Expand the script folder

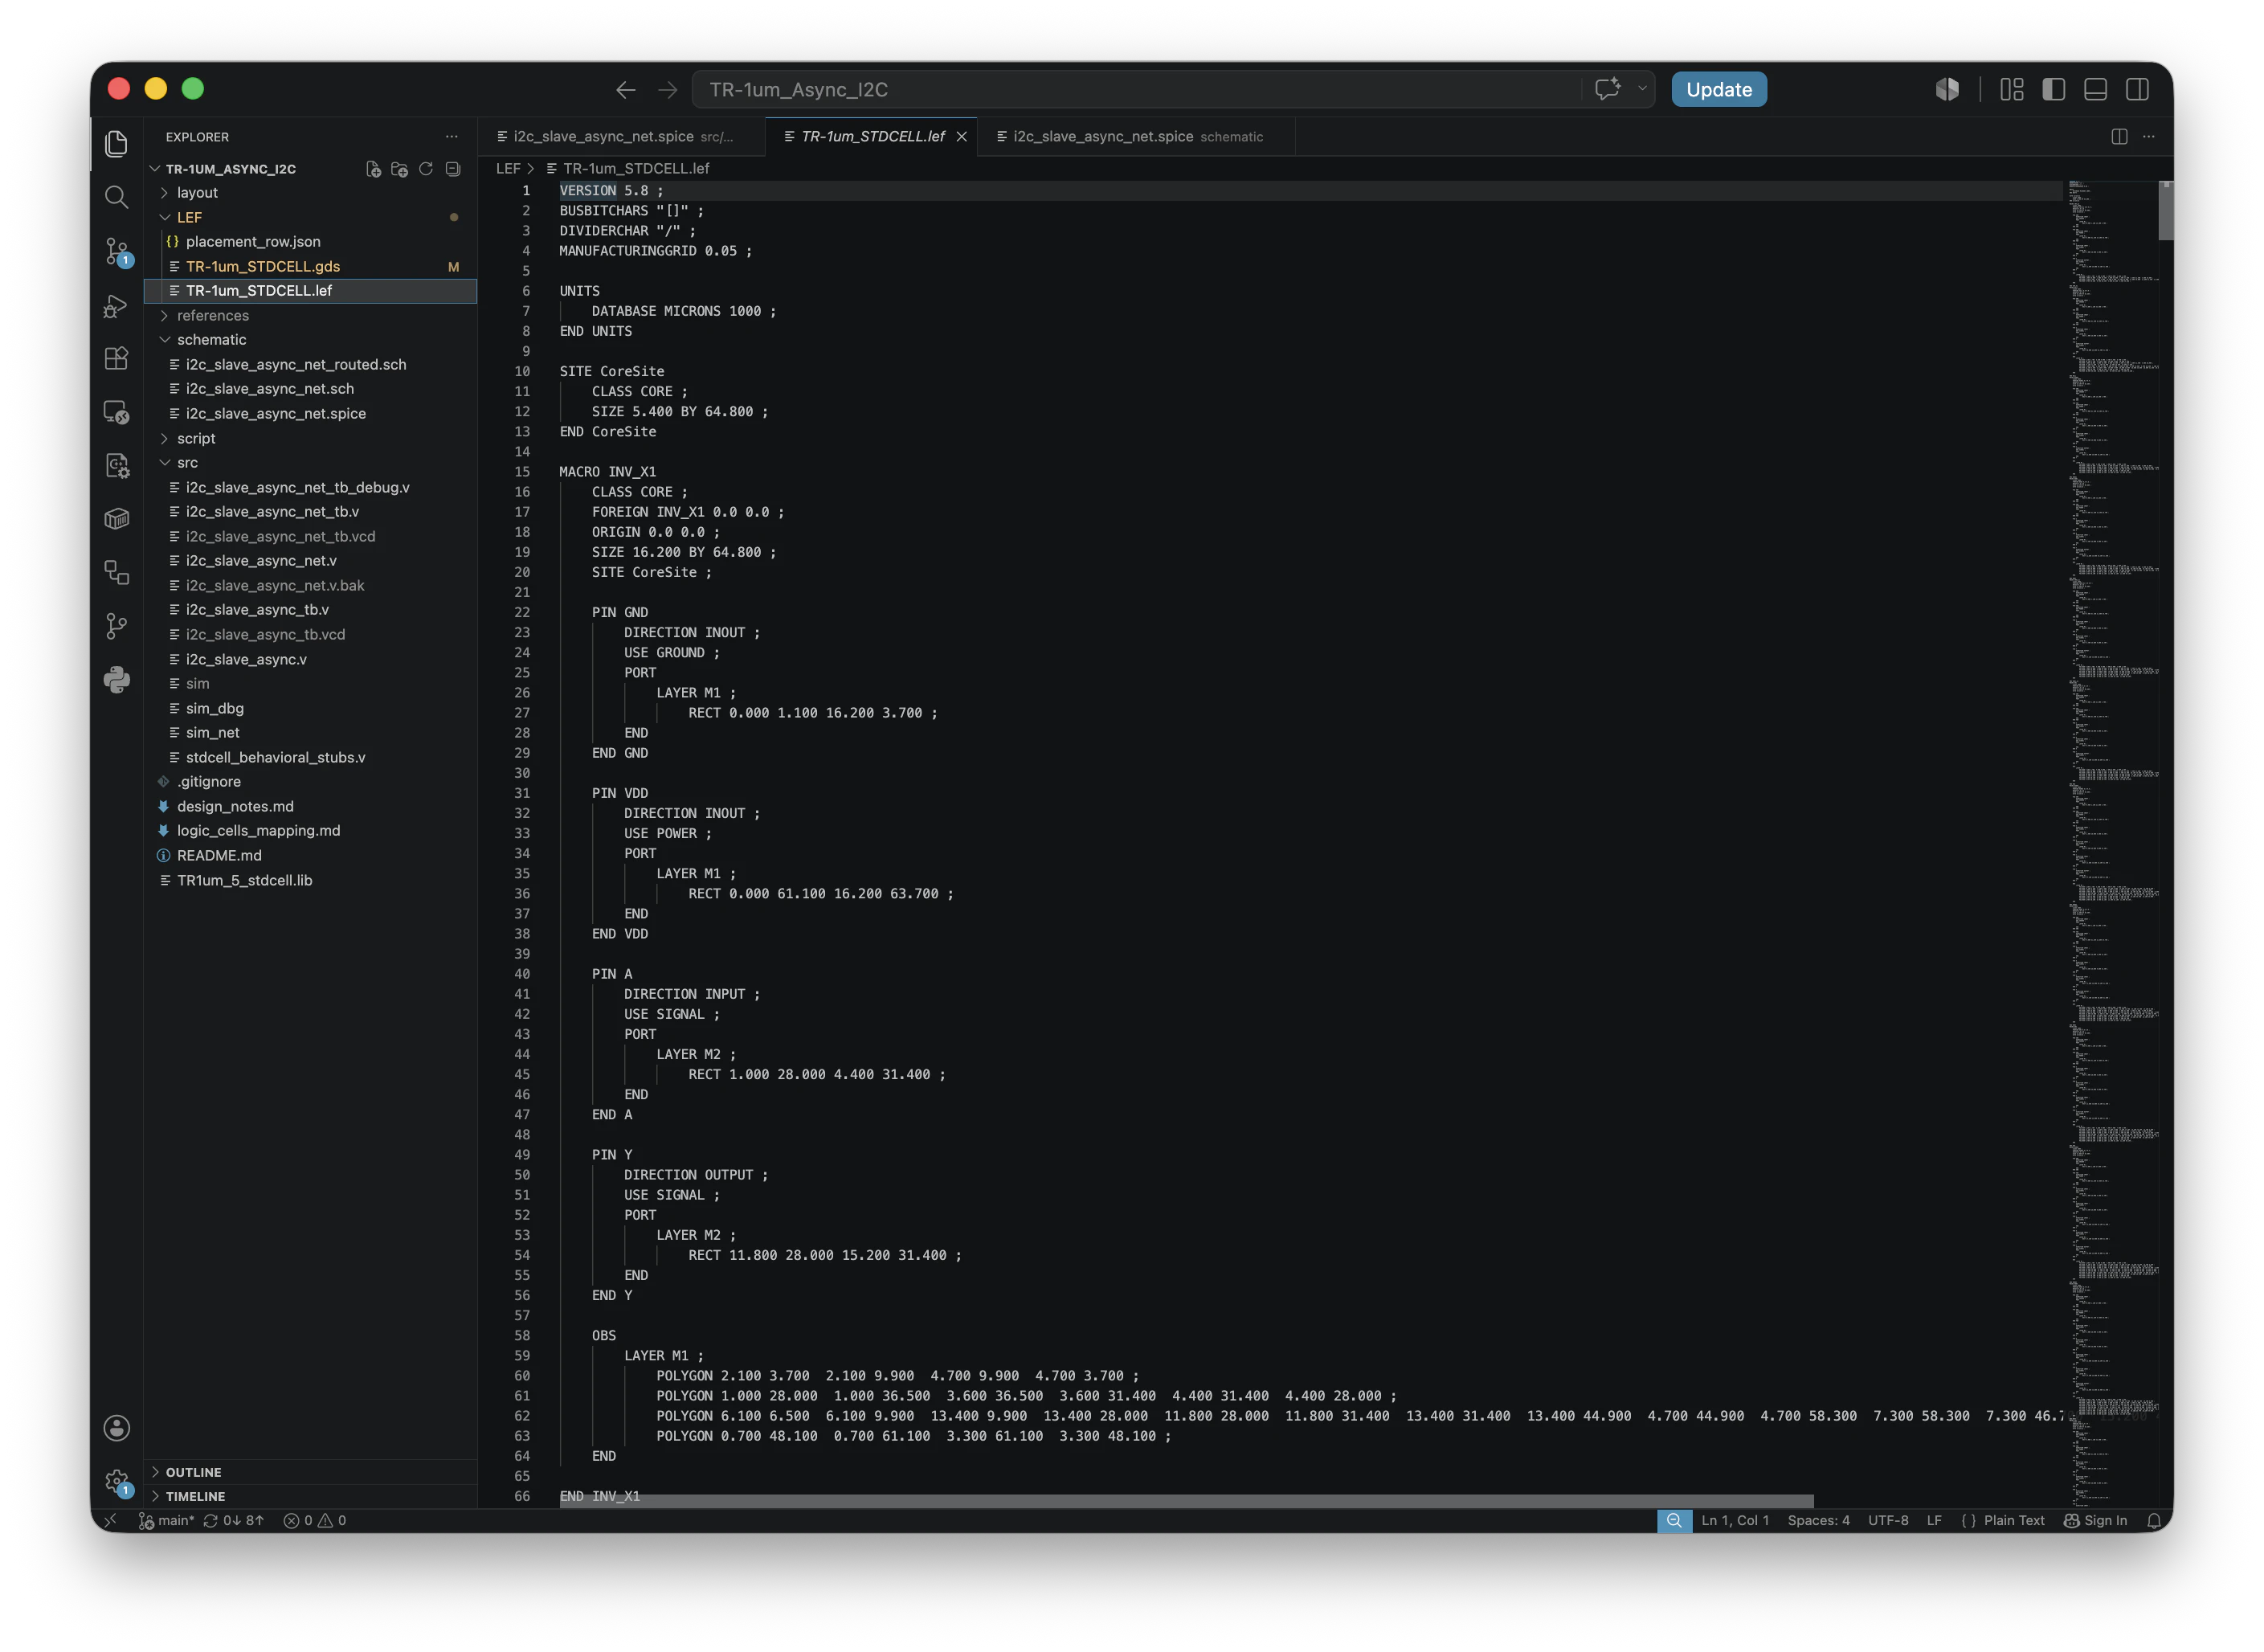tap(311, 439)
